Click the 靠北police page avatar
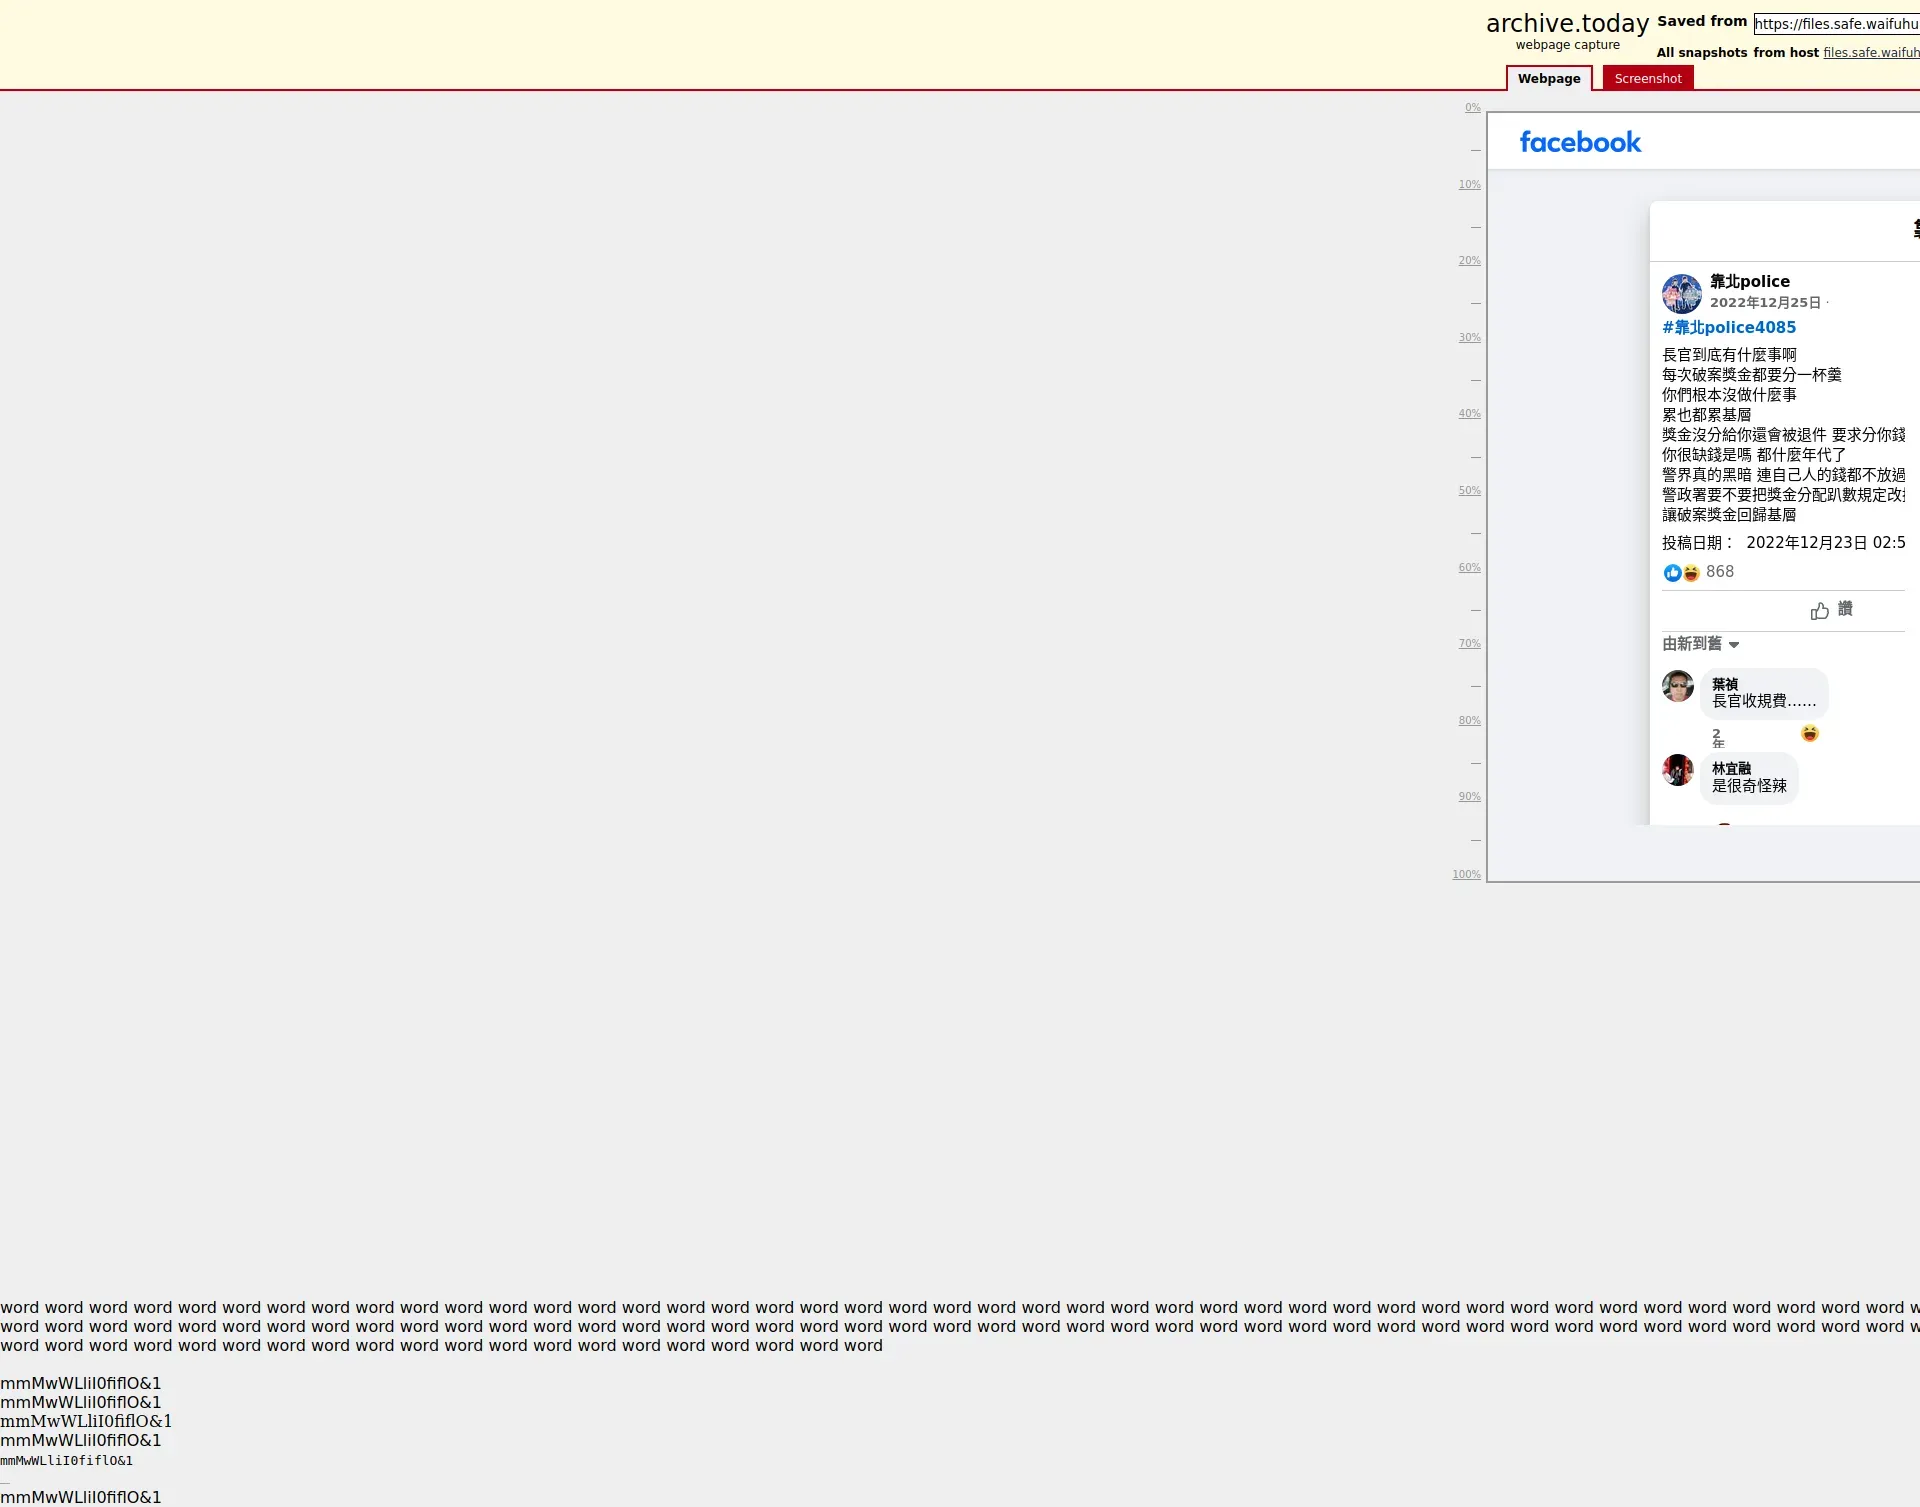The height and width of the screenshot is (1507, 1920). point(1681,293)
